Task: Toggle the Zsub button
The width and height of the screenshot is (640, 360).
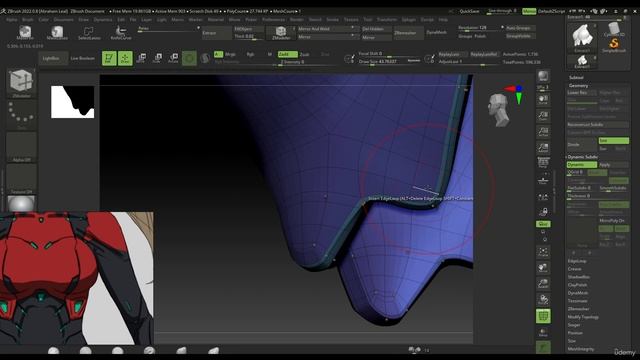Action: pyautogui.click(x=304, y=54)
